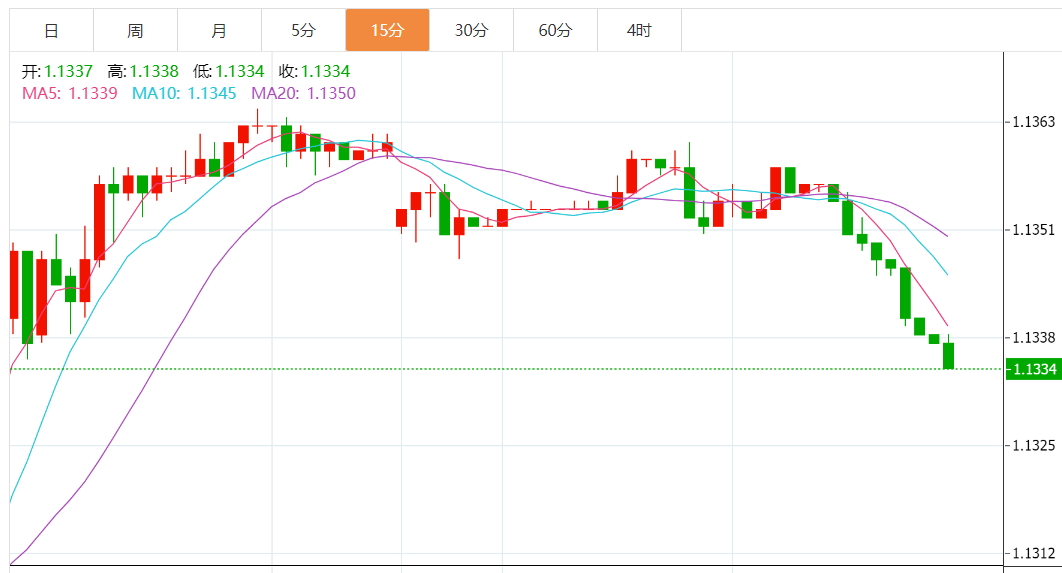Click the 高 high price value
The width and height of the screenshot is (1062, 573).
point(153,71)
